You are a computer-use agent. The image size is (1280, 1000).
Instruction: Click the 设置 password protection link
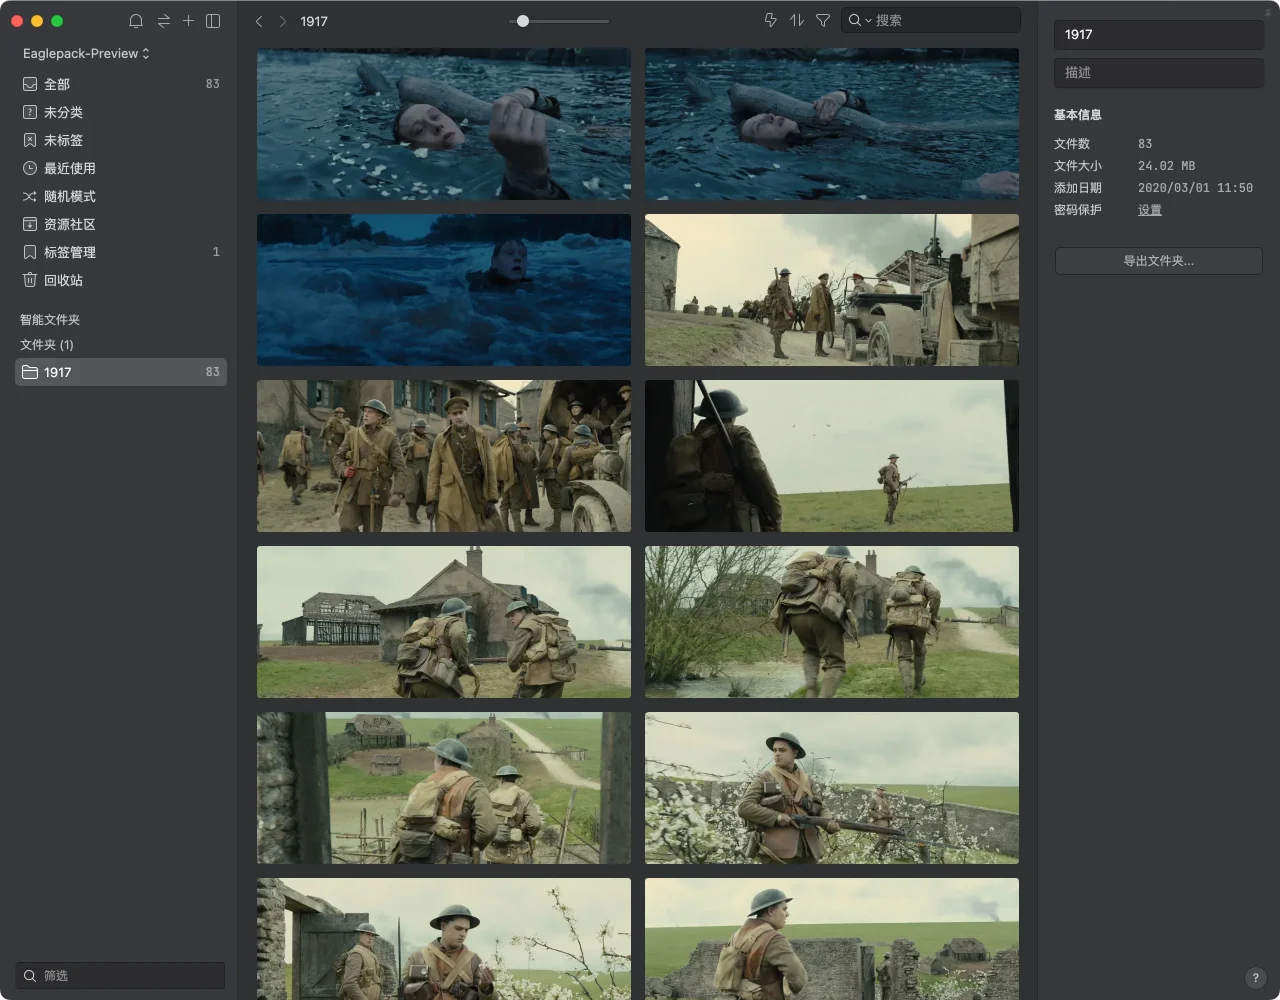1150,210
